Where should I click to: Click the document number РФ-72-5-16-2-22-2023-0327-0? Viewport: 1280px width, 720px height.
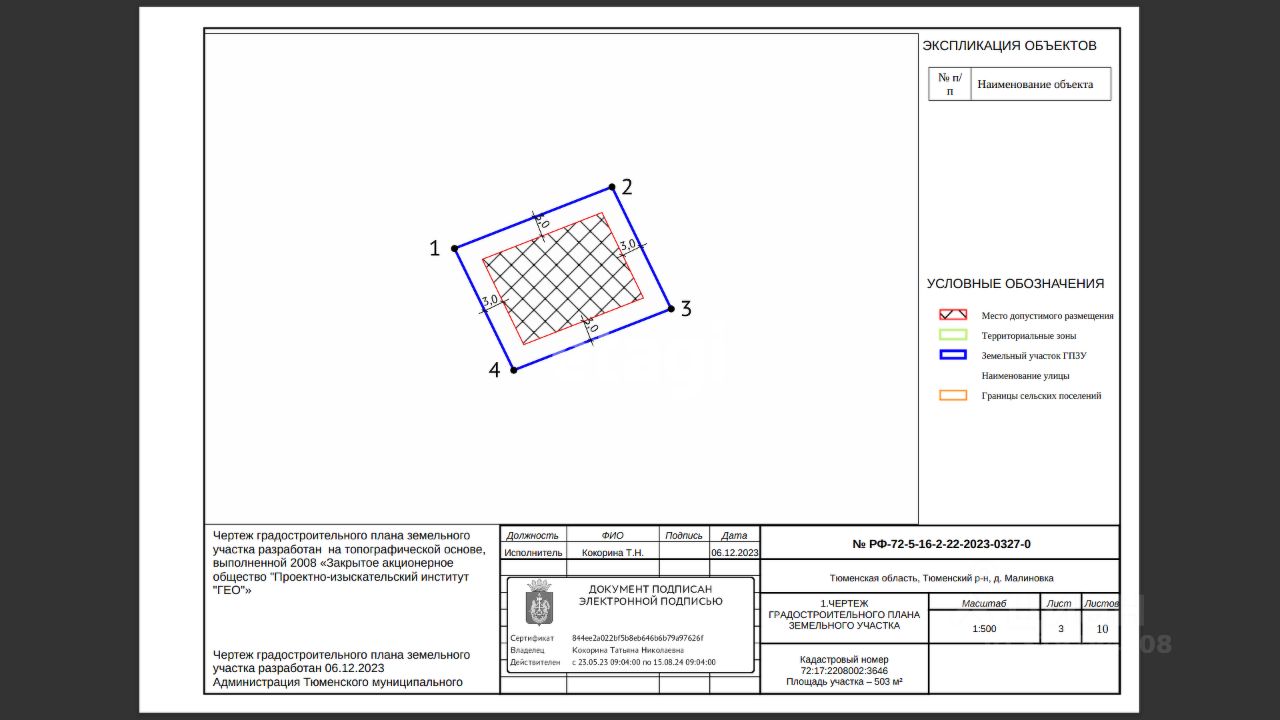[941, 544]
